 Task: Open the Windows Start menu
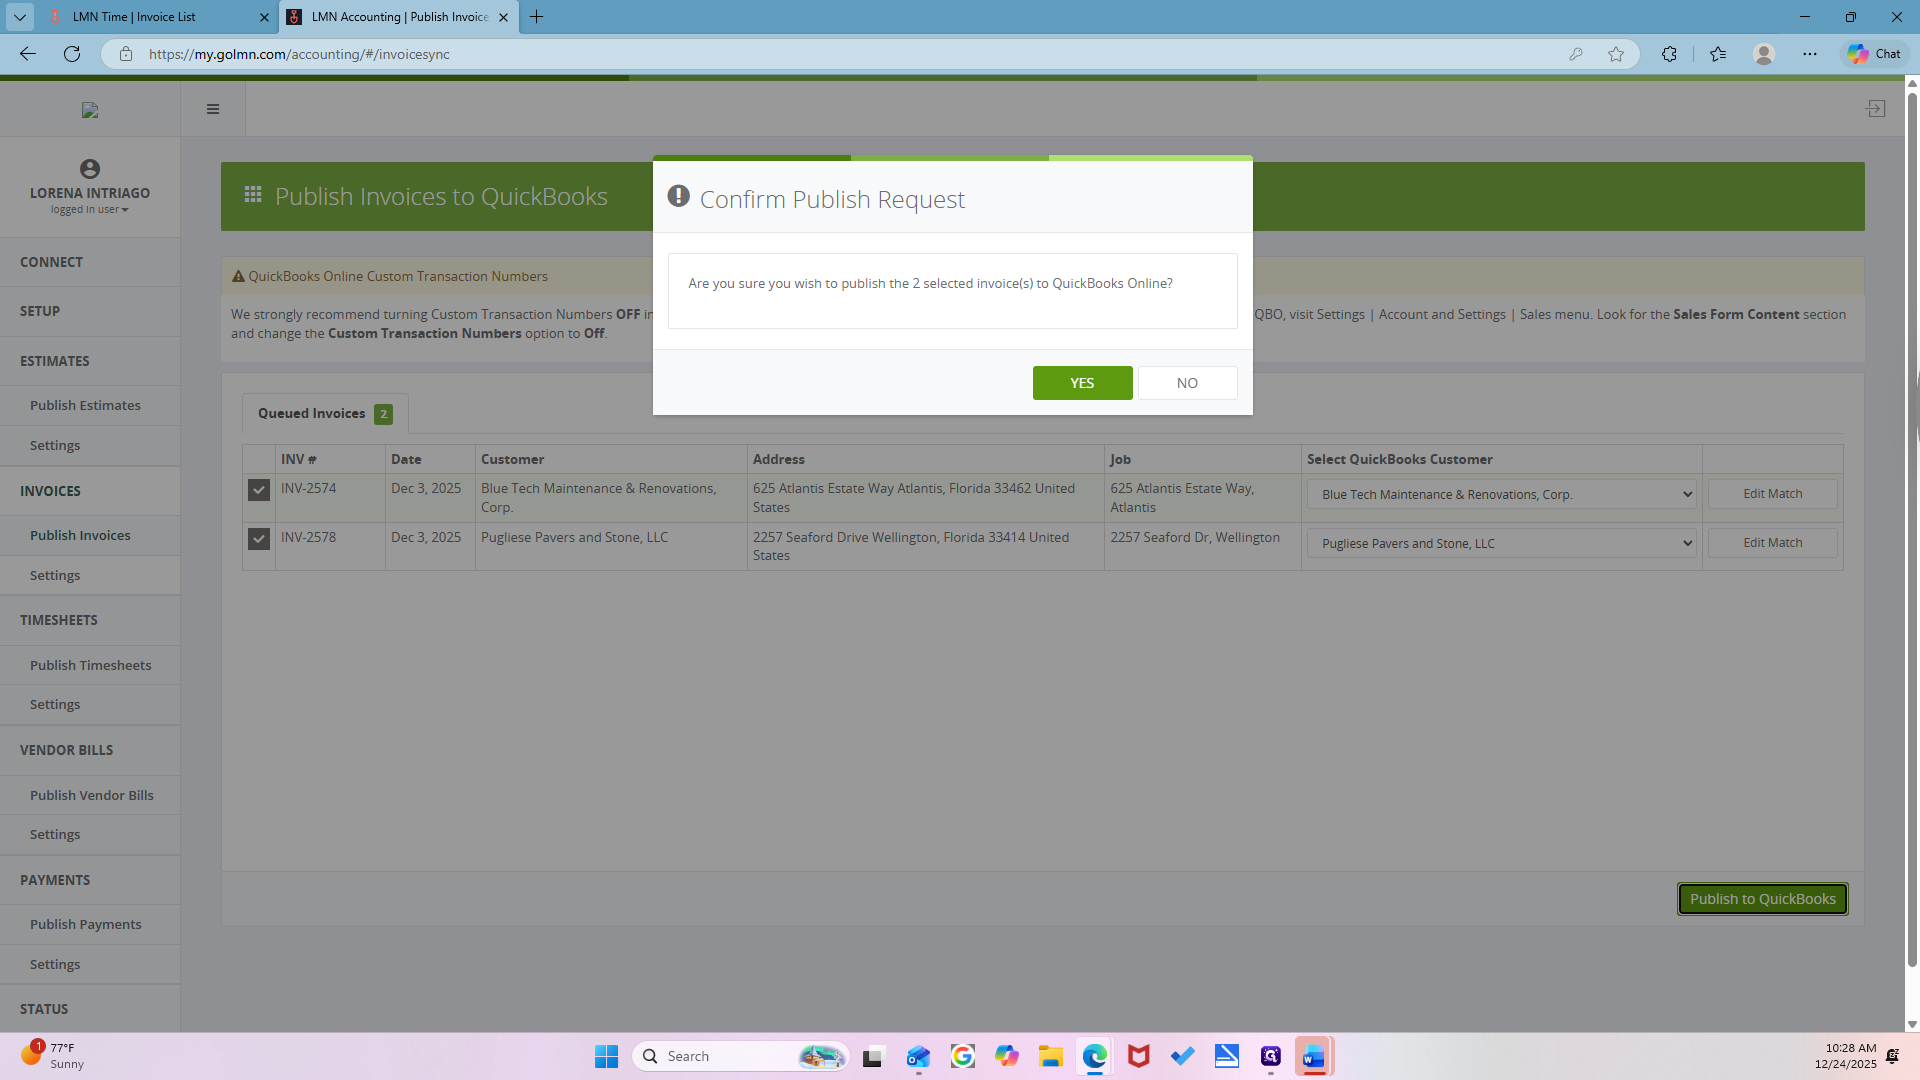click(x=606, y=1056)
